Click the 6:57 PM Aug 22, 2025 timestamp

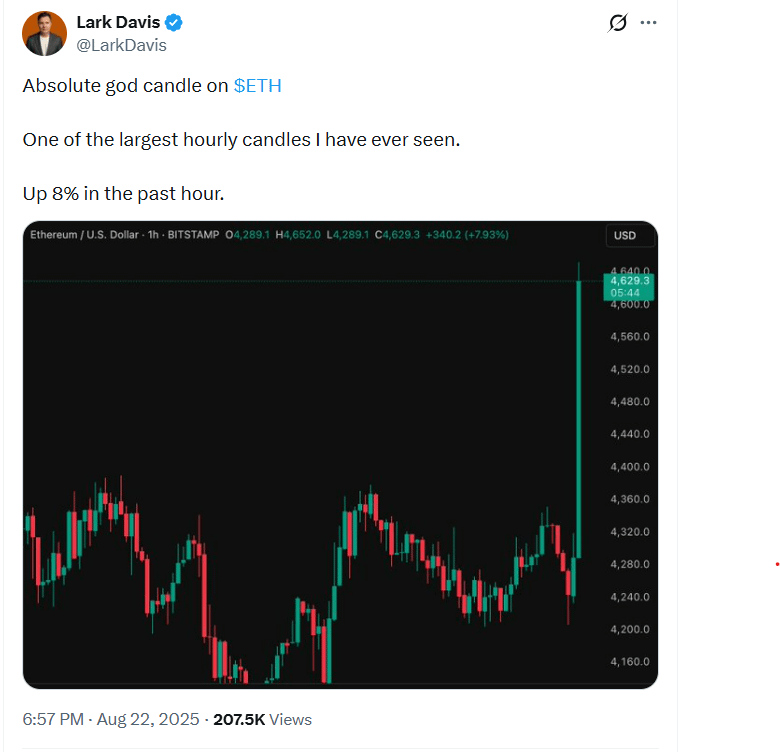click(x=111, y=719)
